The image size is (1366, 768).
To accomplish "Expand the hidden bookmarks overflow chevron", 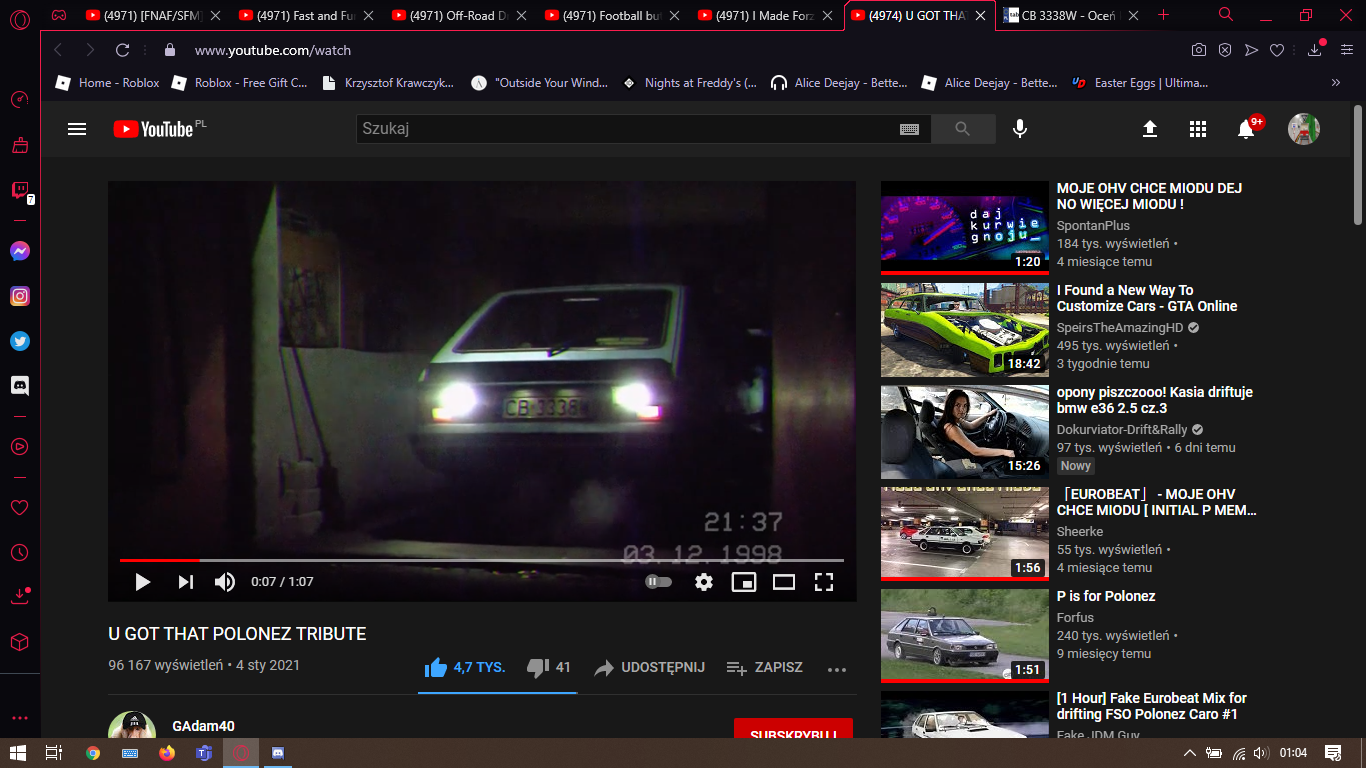I will (1336, 83).
